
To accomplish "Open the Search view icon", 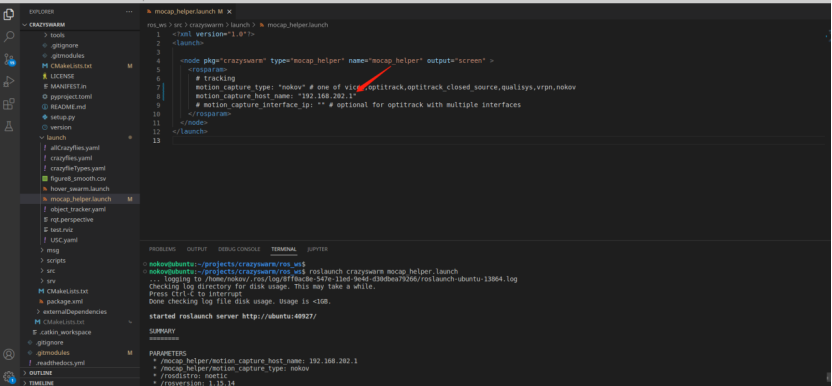I will pos(9,36).
